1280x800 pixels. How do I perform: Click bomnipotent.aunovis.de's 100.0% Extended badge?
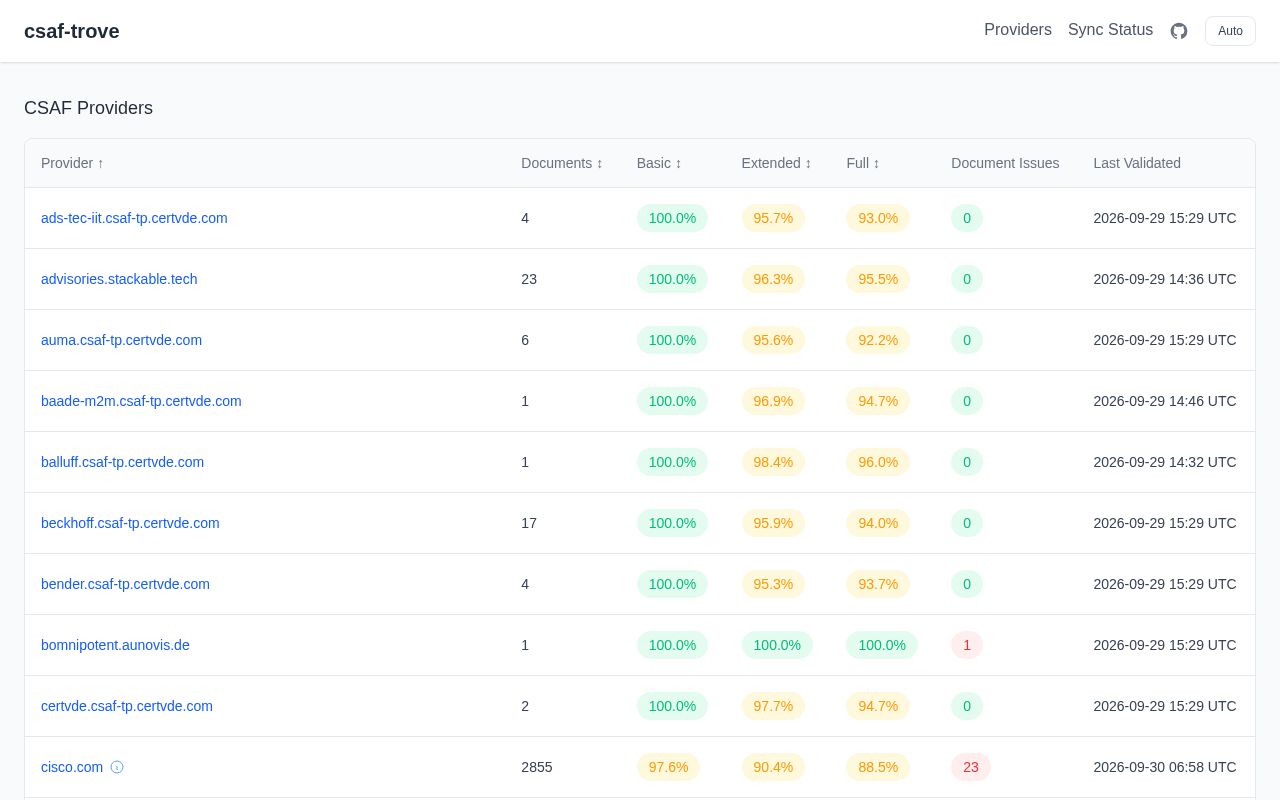(x=777, y=645)
